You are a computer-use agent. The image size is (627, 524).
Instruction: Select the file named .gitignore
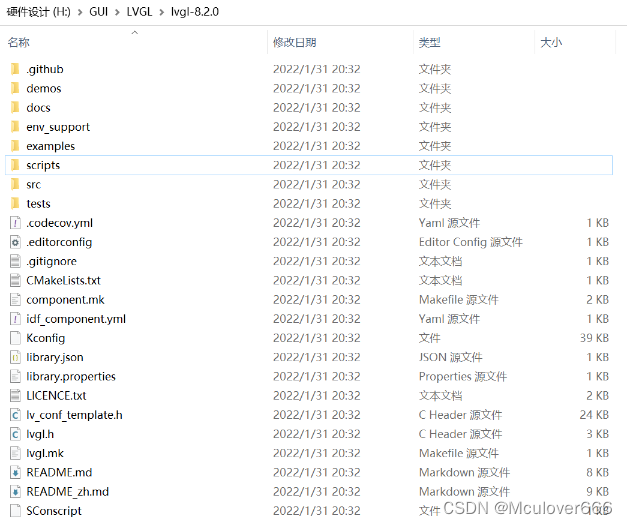(51, 261)
